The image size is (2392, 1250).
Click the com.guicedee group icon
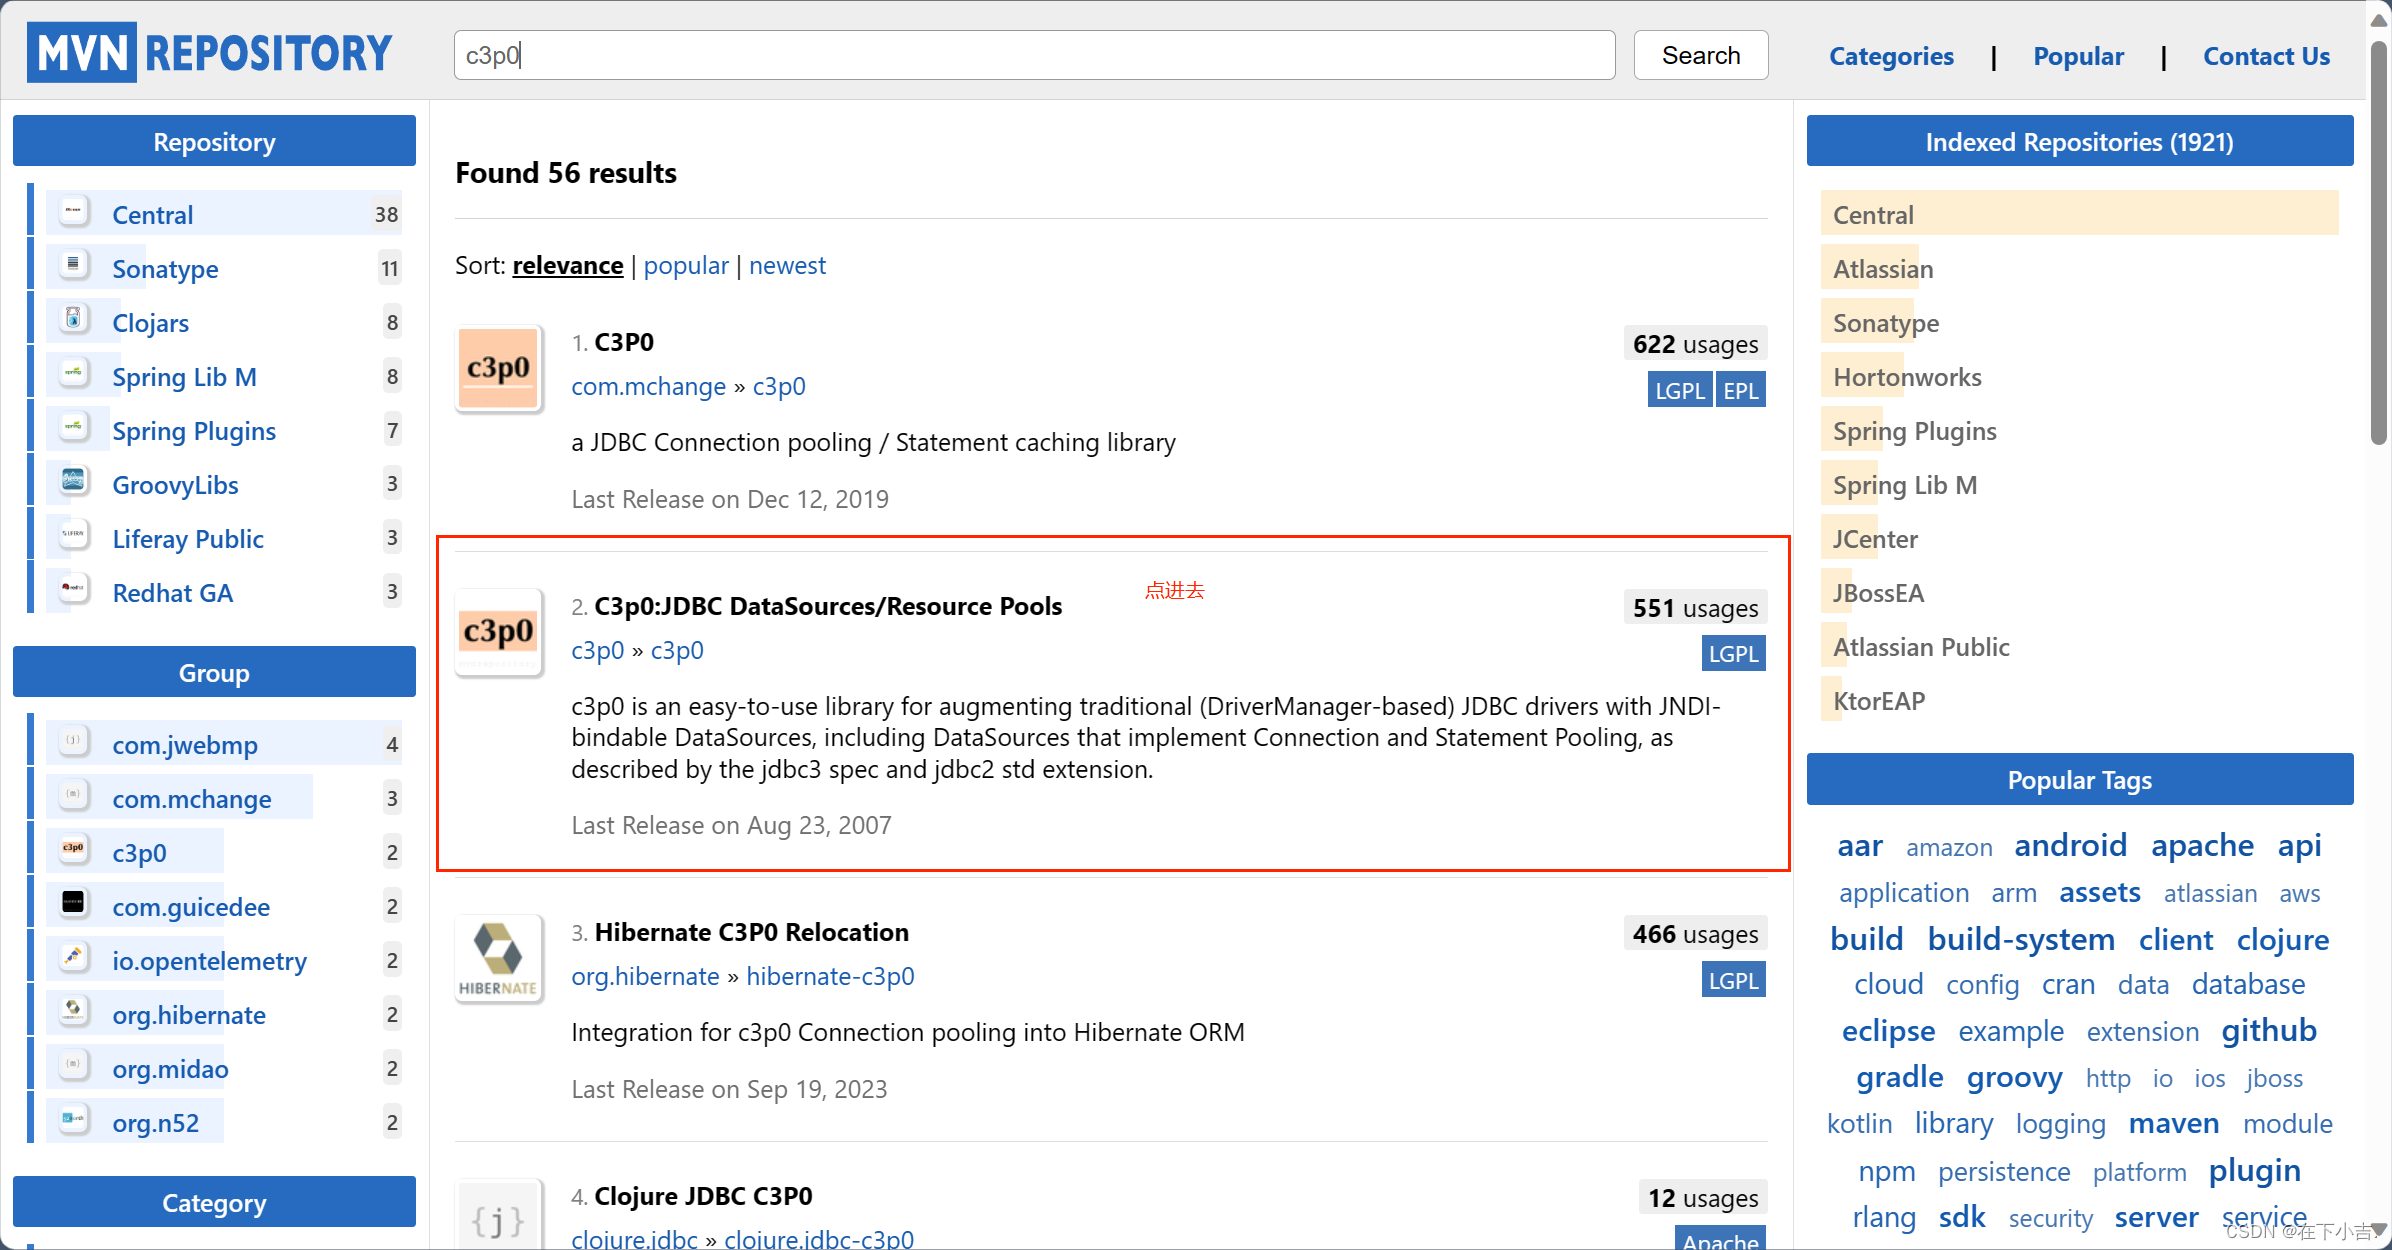[x=74, y=905]
